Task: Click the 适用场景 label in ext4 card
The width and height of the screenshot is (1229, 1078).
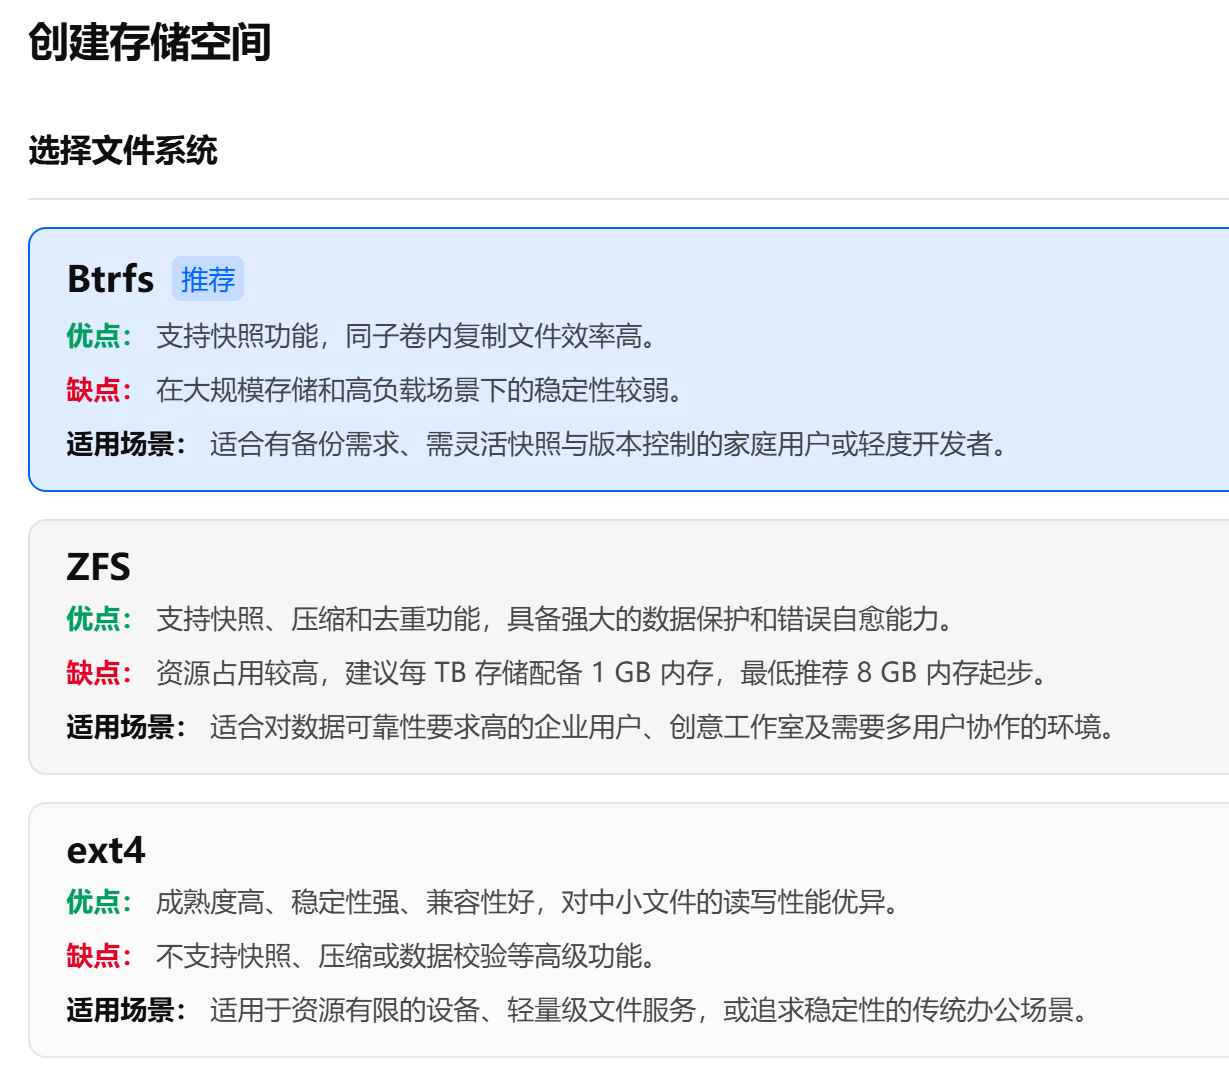Action: point(126,1010)
